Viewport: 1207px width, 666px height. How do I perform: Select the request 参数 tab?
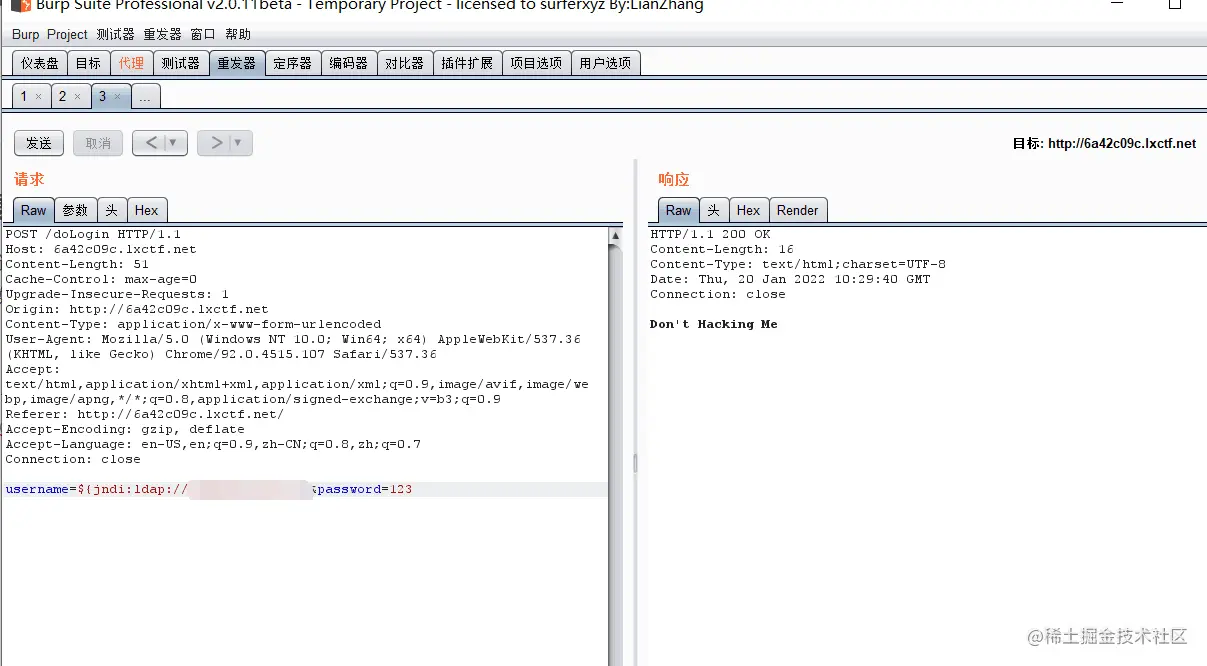click(x=76, y=210)
